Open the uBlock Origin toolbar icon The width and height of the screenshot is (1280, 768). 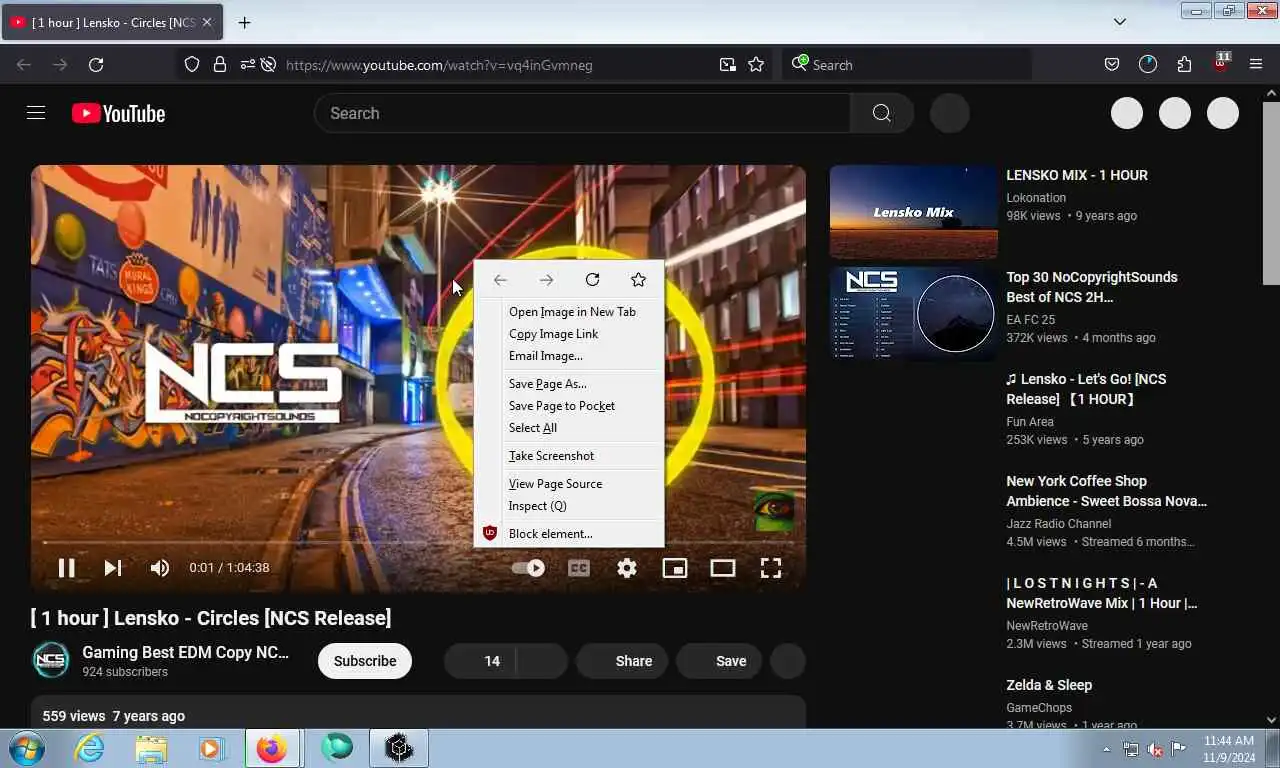pos(1221,63)
